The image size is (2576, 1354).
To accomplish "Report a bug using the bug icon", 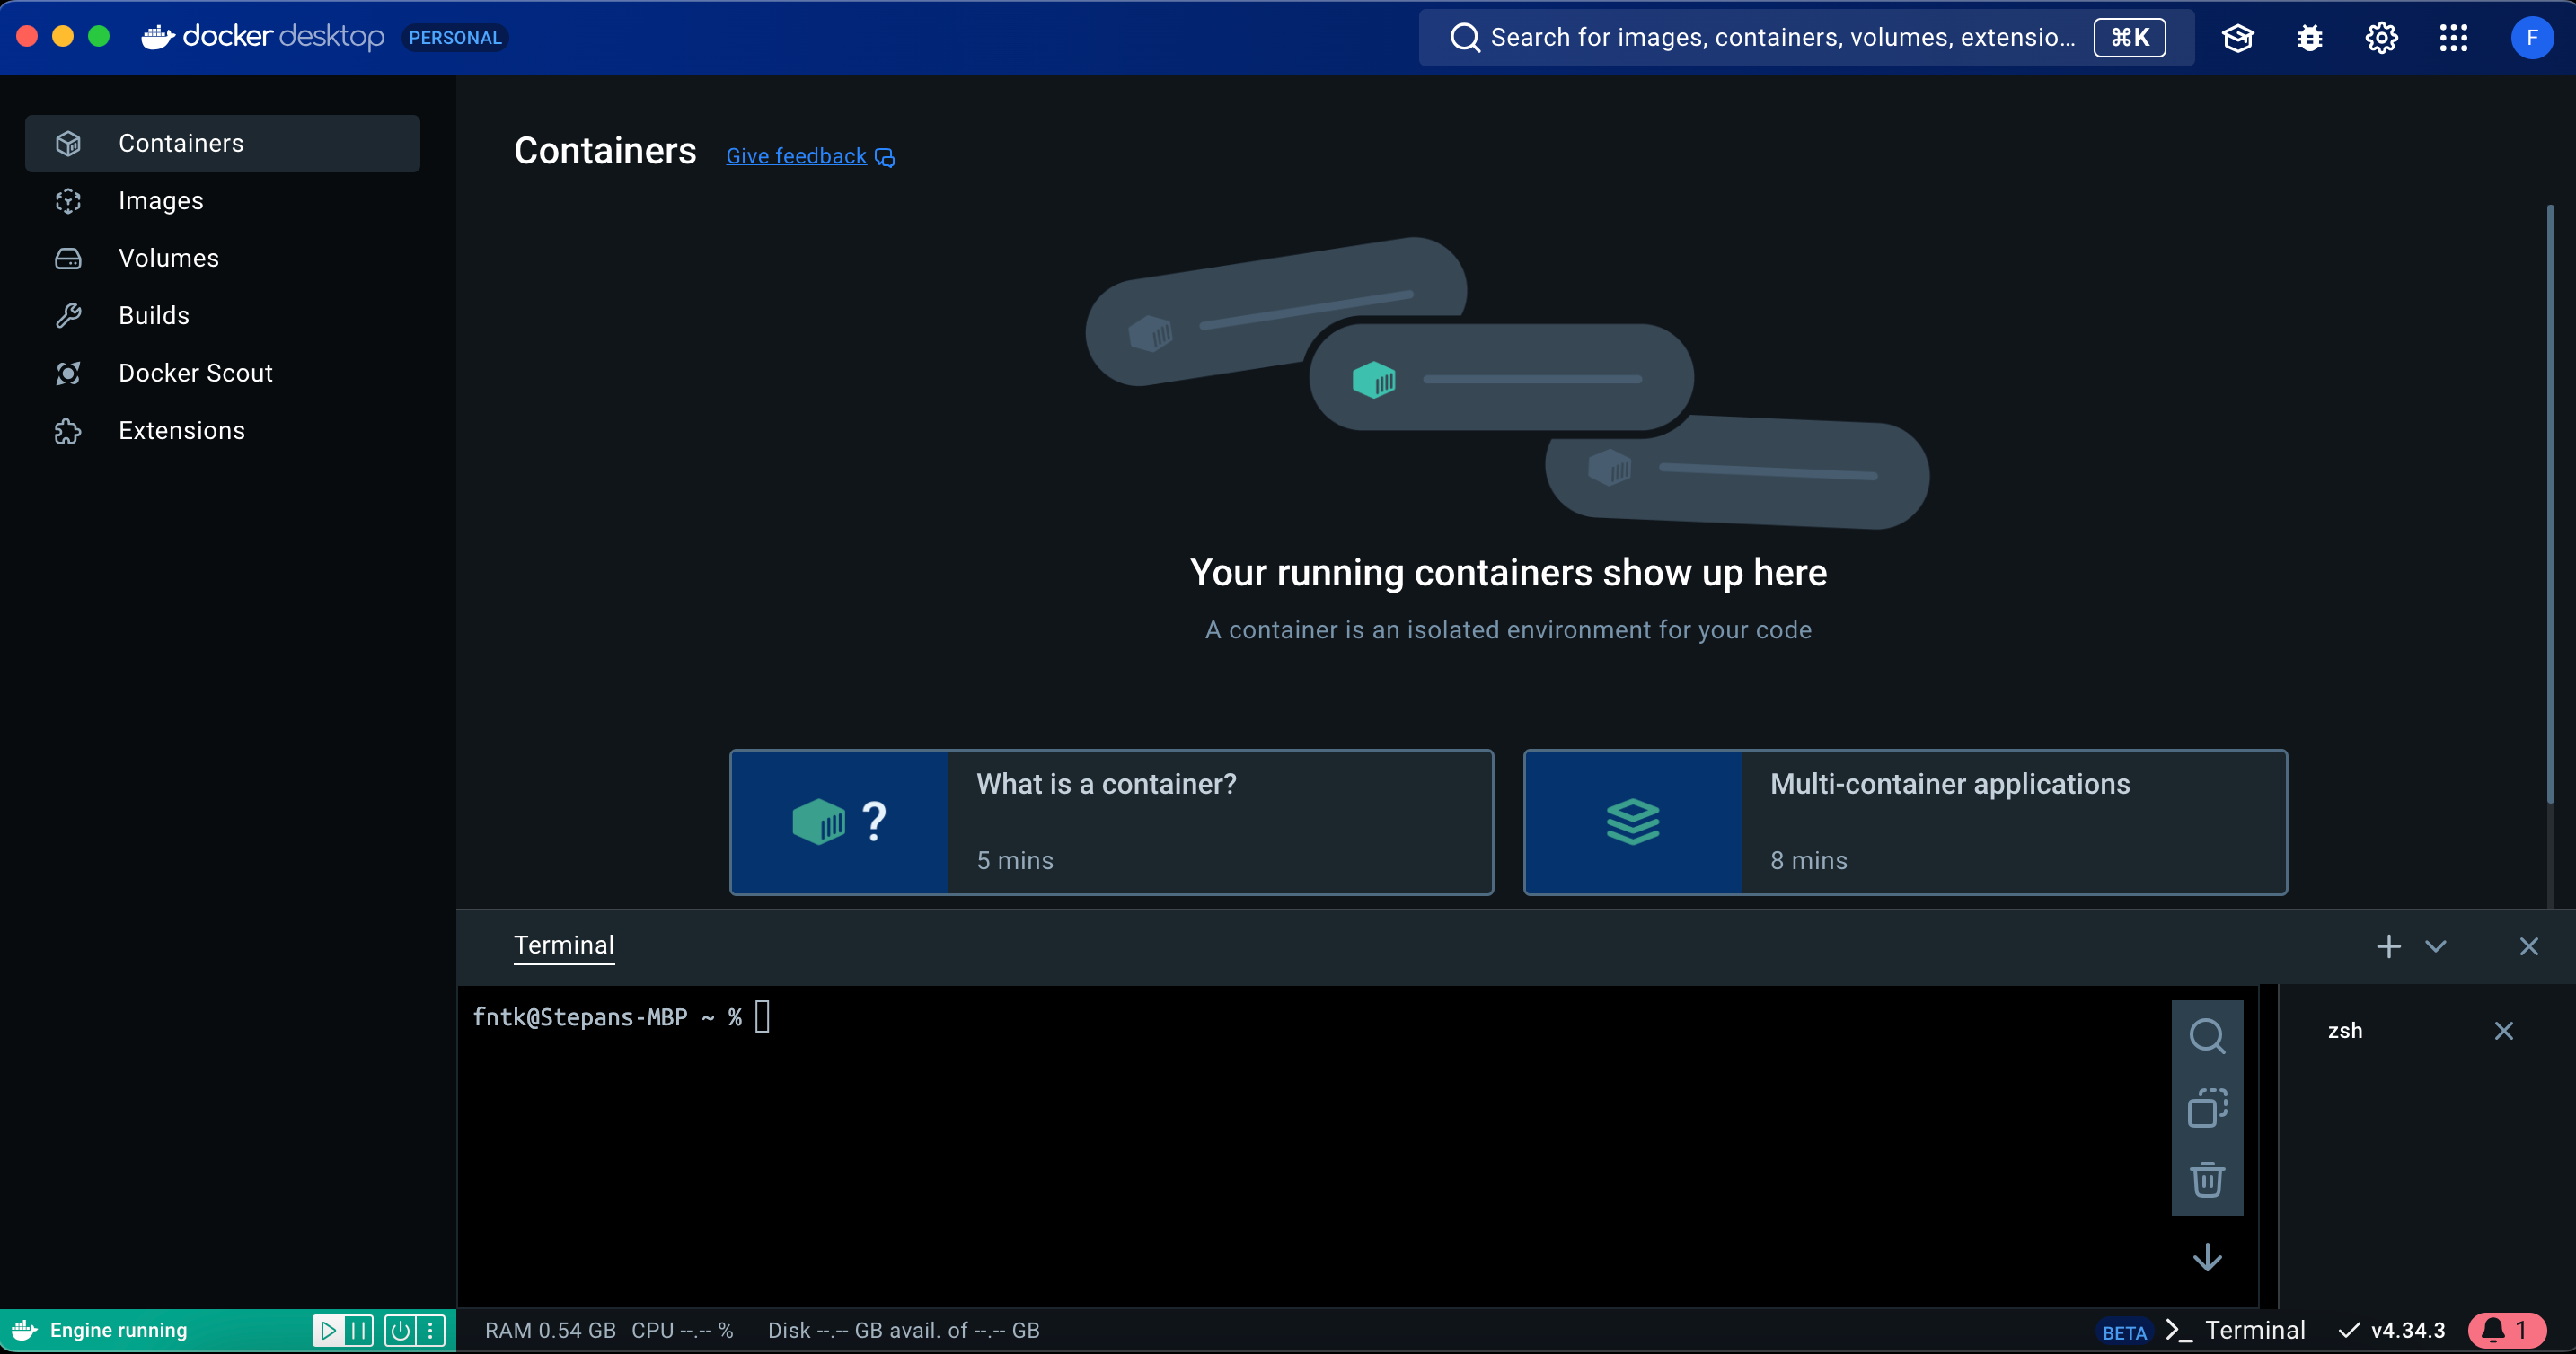I will point(2310,37).
